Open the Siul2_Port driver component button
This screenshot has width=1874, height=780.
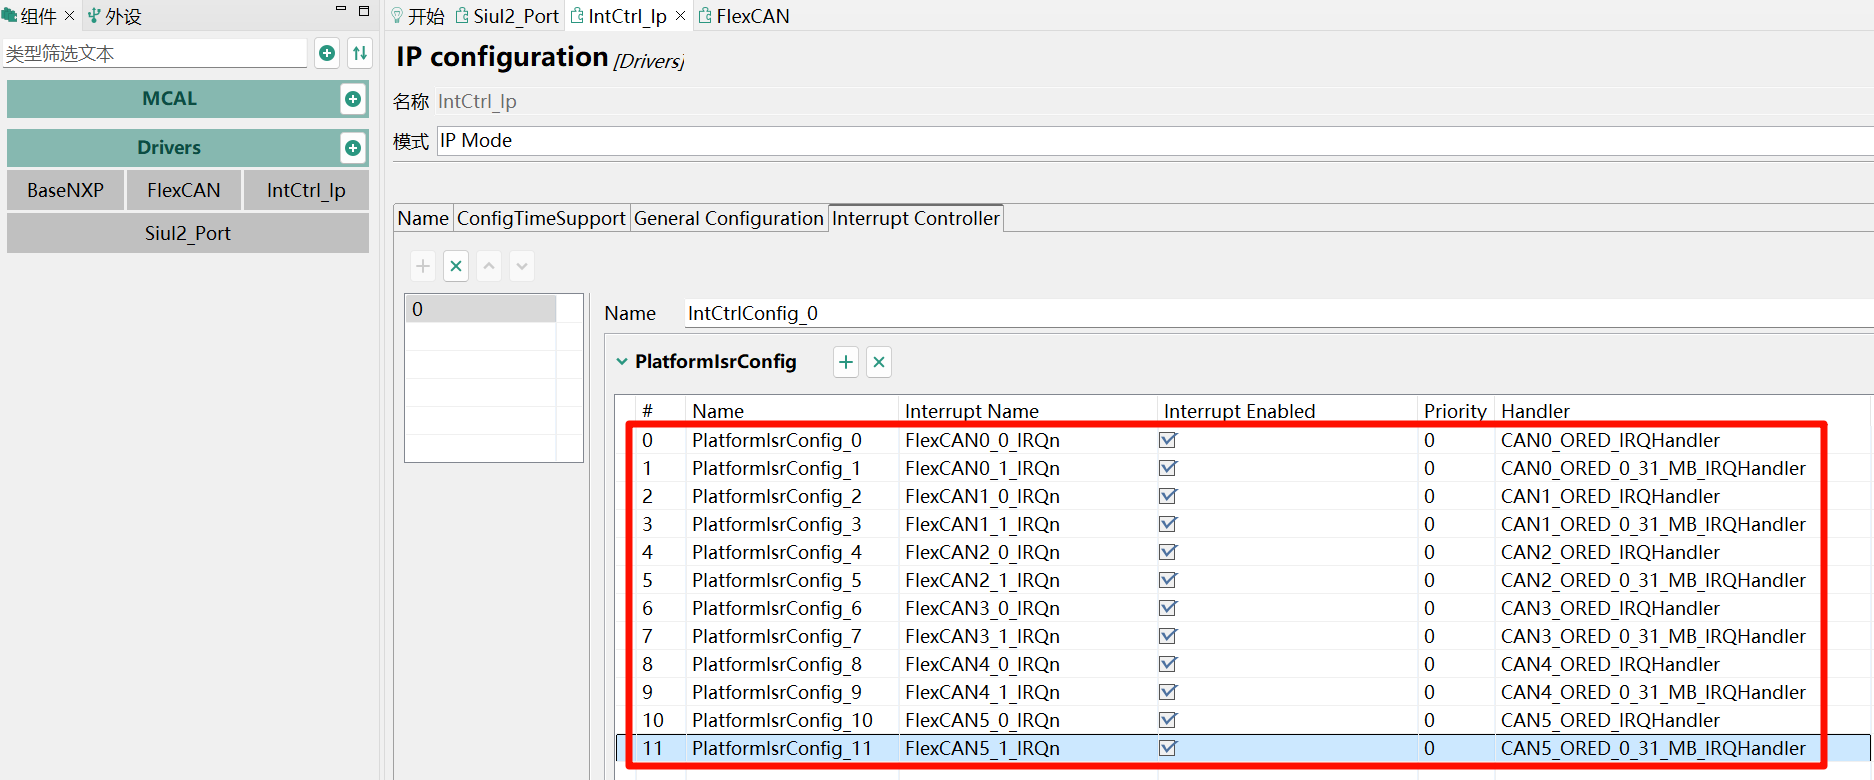coord(188,233)
